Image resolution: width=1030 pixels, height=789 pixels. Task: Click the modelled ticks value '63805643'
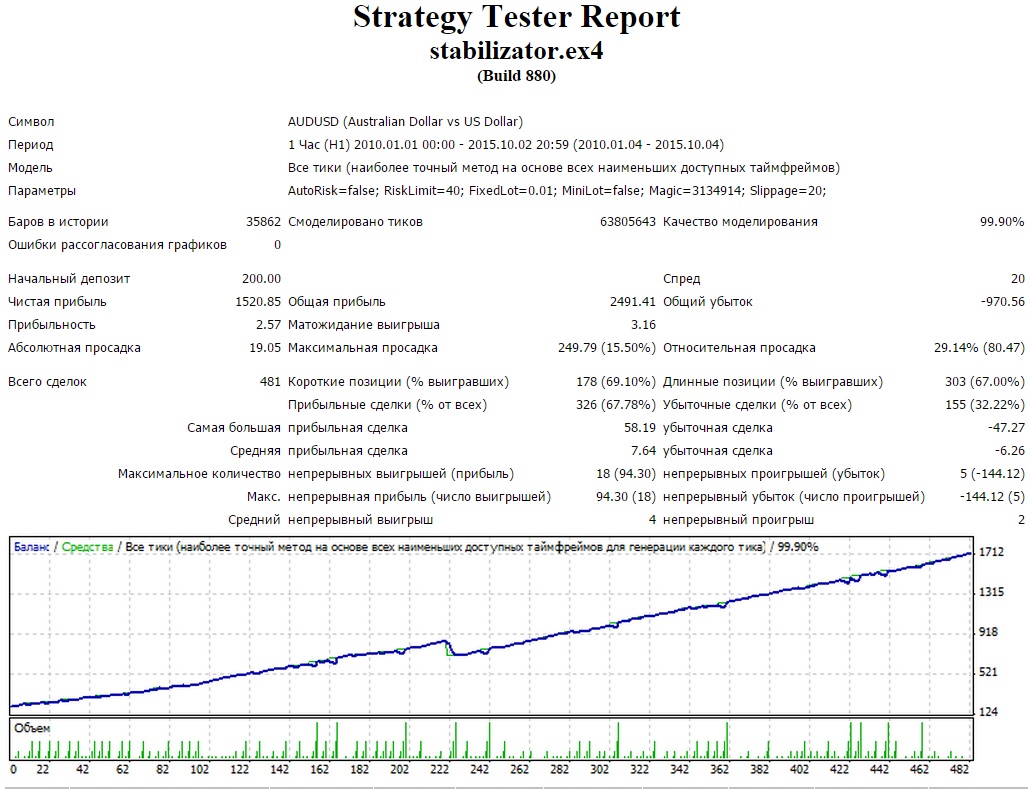tap(627, 222)
